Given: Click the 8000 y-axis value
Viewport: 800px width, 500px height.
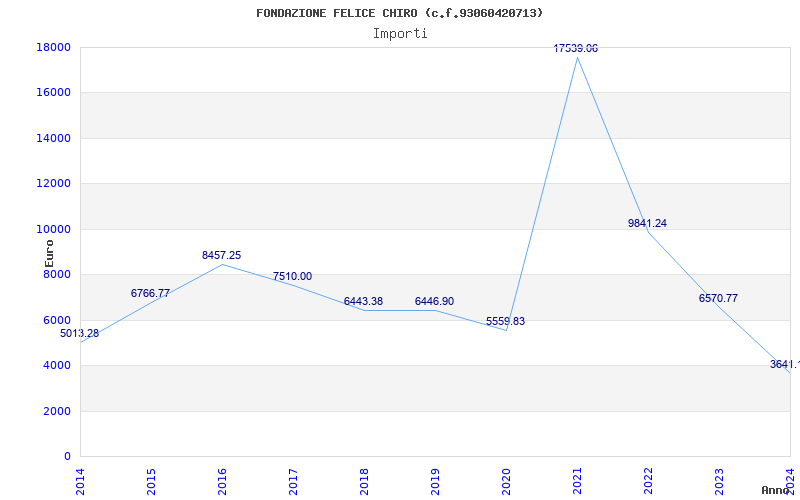Looking at the screenshot, I should [57, 274].
